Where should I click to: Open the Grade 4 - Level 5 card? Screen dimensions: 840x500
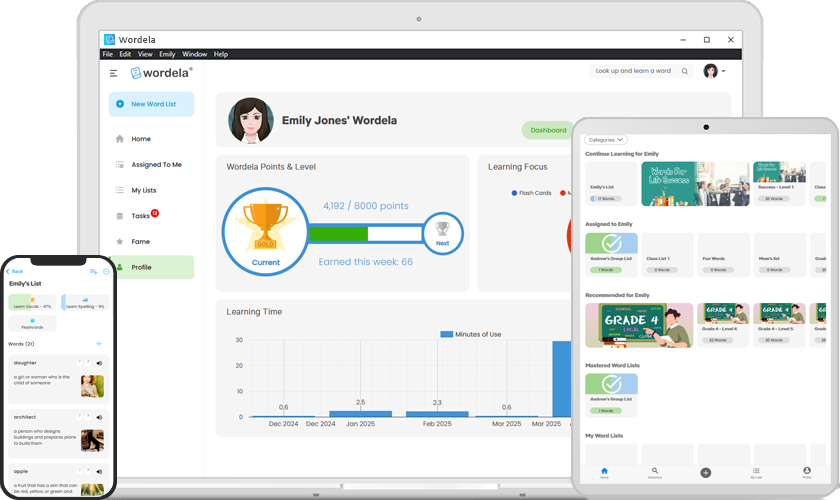[x=779, y=325]
